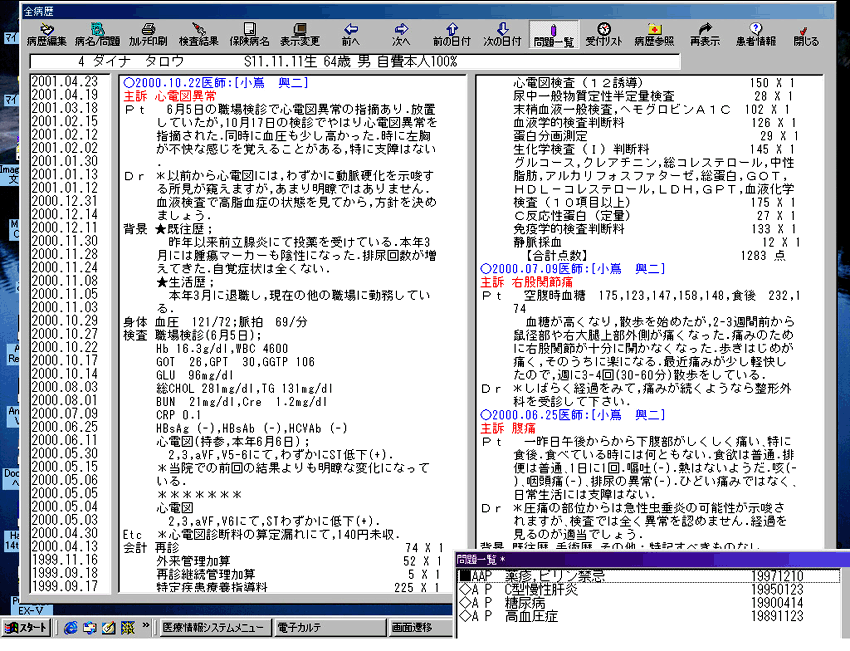
Task: Click the 2000.07.09 record header
Action: (572, 269)
